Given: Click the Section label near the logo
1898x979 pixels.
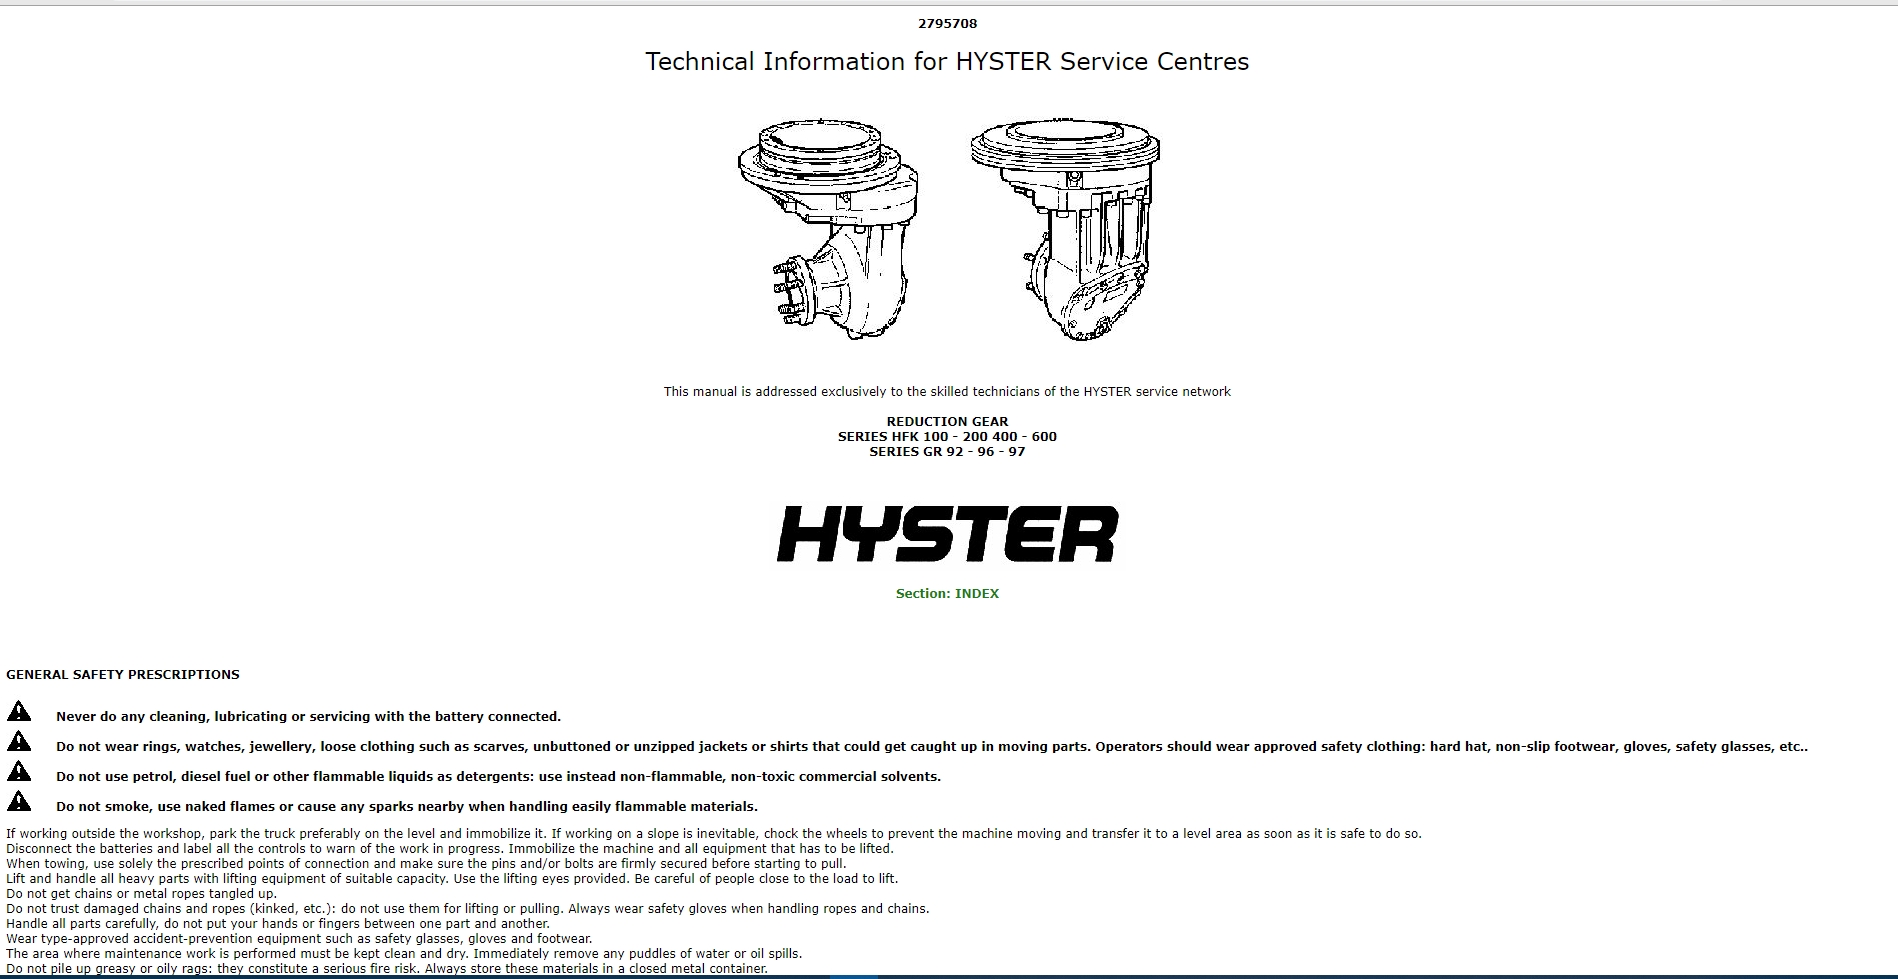Looking at the screenshot, I should [x=922, y=593].
